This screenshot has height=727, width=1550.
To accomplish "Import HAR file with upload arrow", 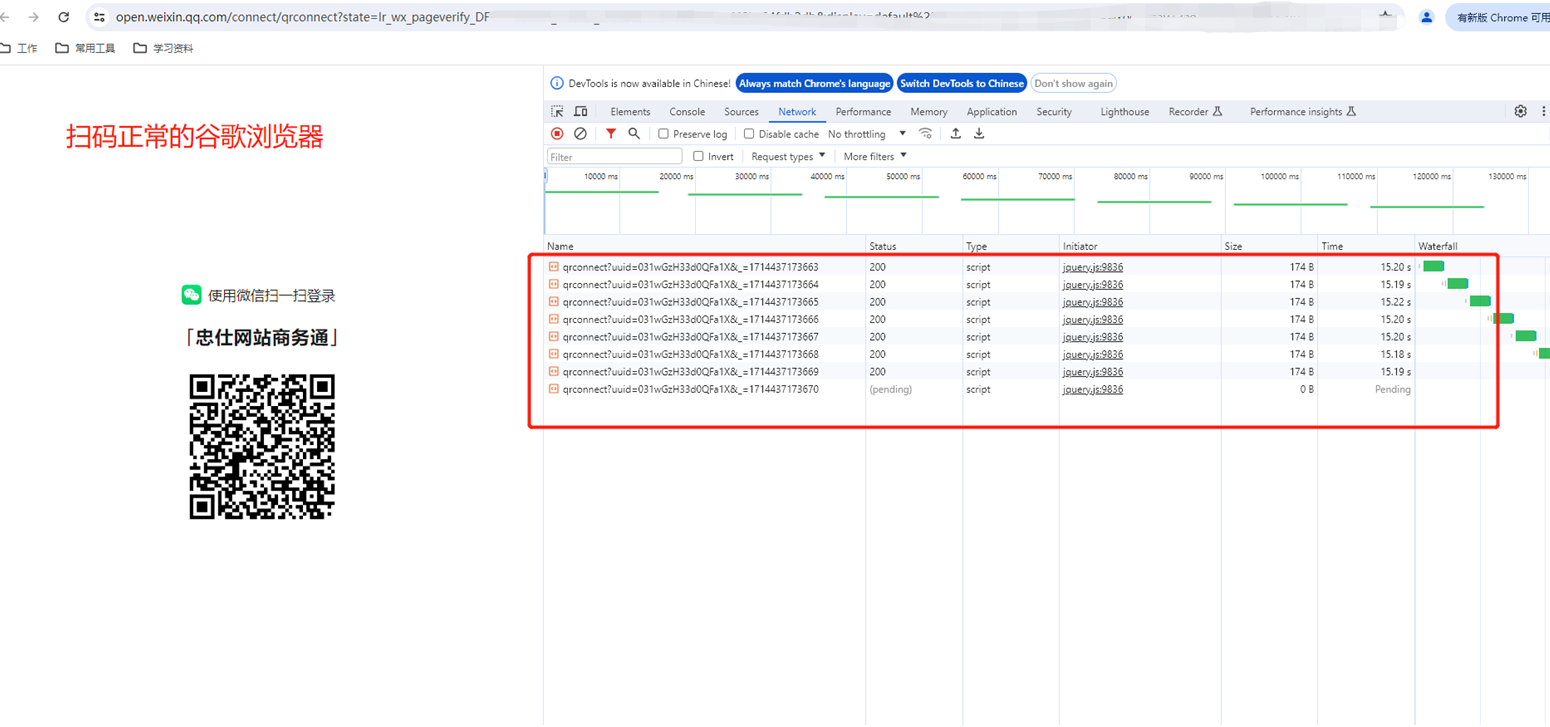I will [x=956, y=134].
